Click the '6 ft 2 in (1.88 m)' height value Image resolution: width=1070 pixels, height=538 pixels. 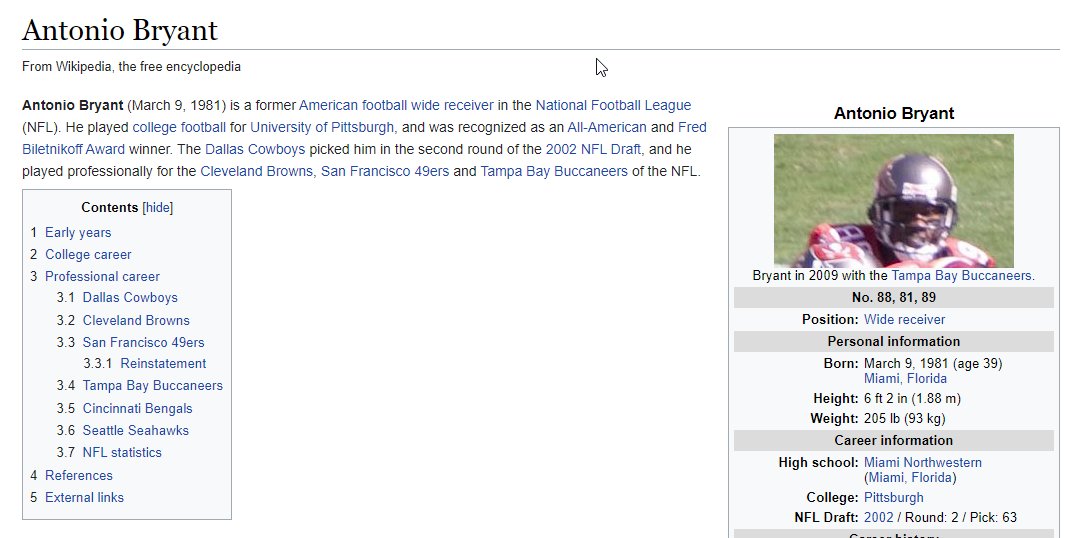(912, 398)
